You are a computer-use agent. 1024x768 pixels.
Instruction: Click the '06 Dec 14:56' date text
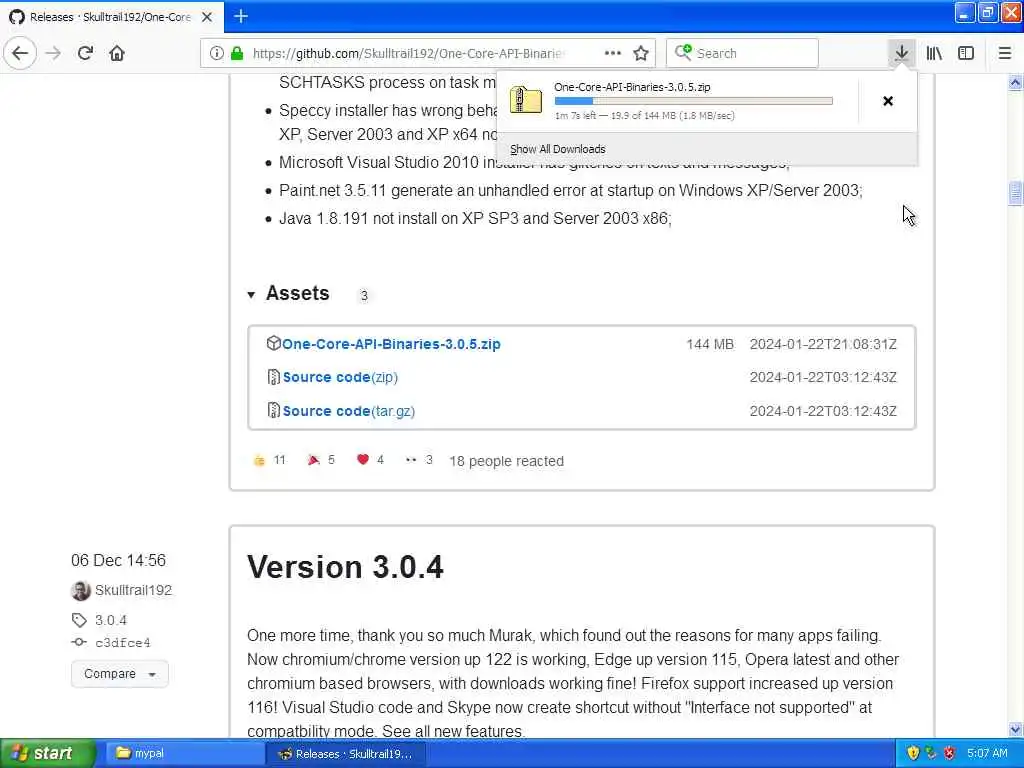click(118, 560)
